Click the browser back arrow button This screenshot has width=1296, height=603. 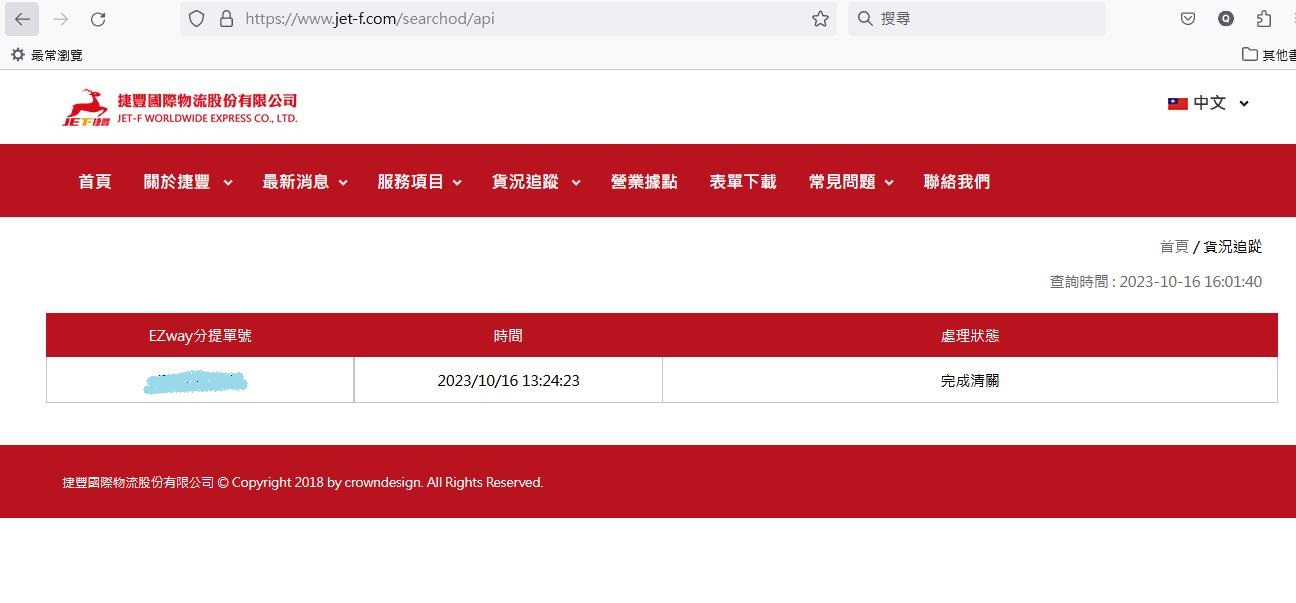(x=22, y=19)
